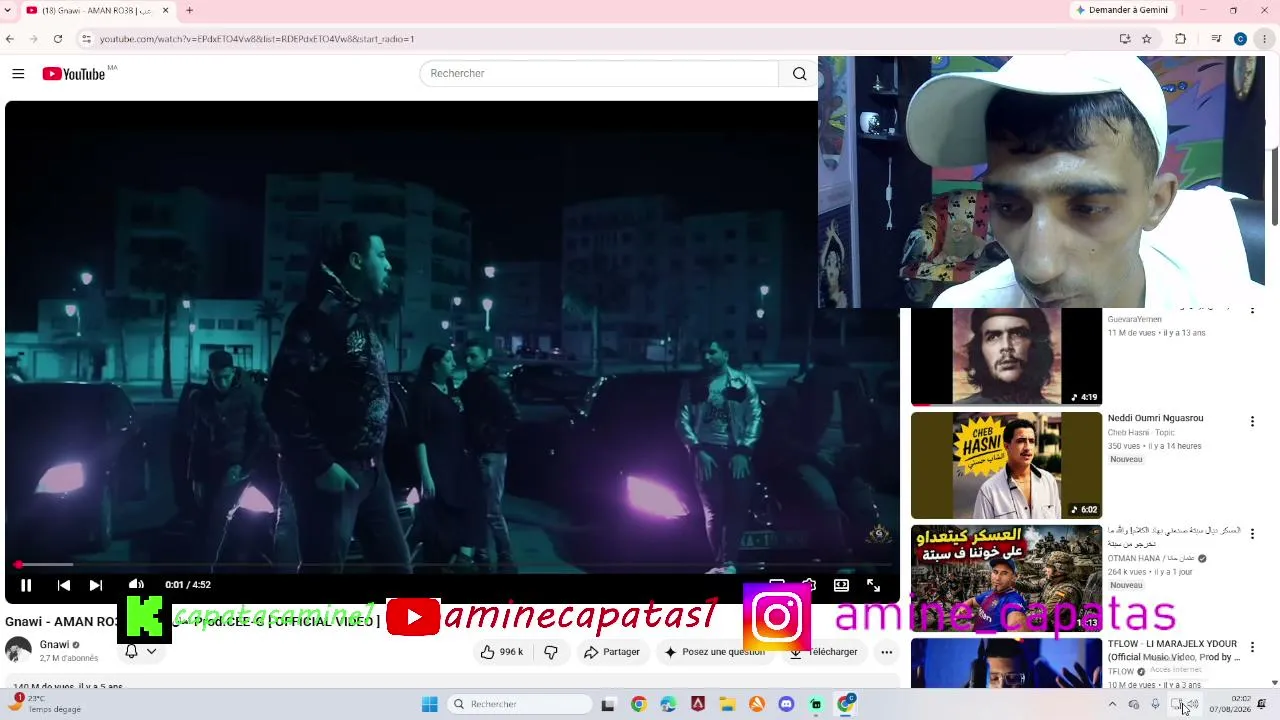Open the YouTube guide hamburger menu
Screen dimensions: 1280x720
18,74
